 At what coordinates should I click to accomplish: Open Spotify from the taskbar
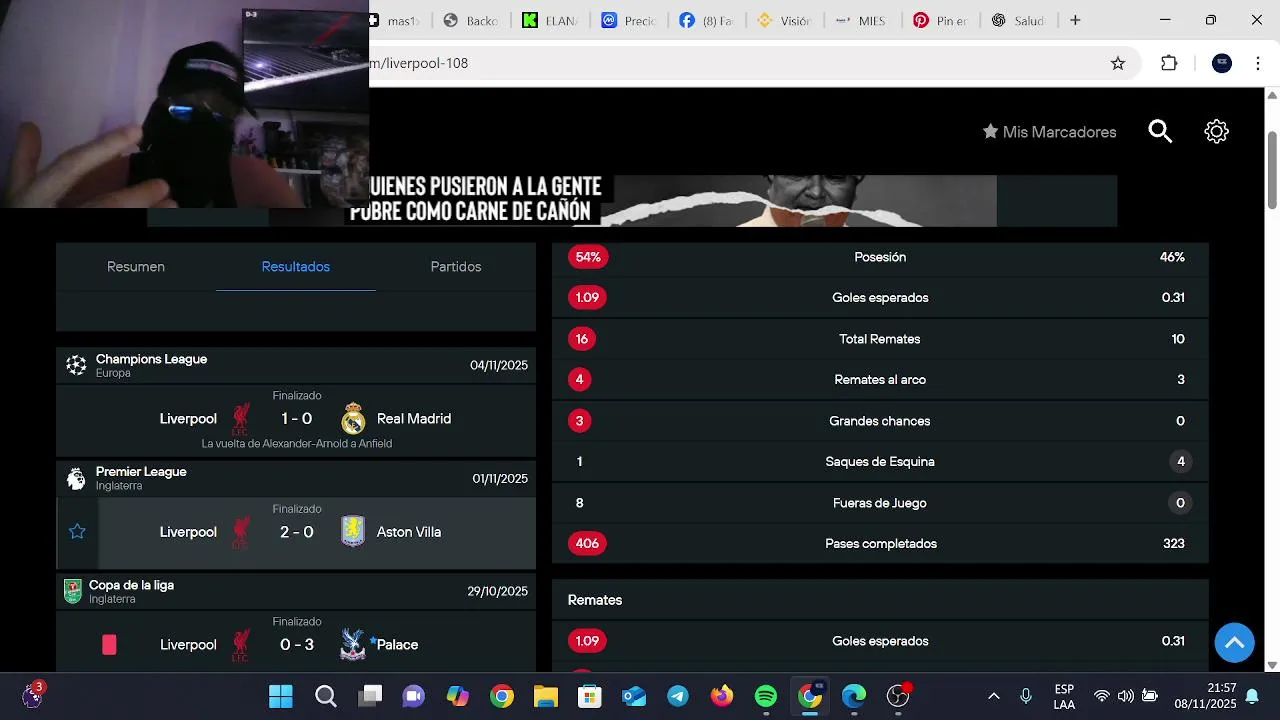766,696
